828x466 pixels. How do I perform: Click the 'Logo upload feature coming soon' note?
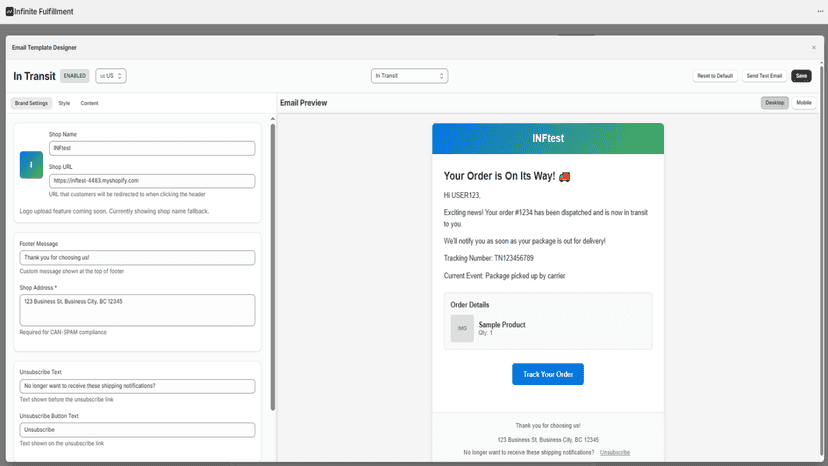[x=114, y=211]
